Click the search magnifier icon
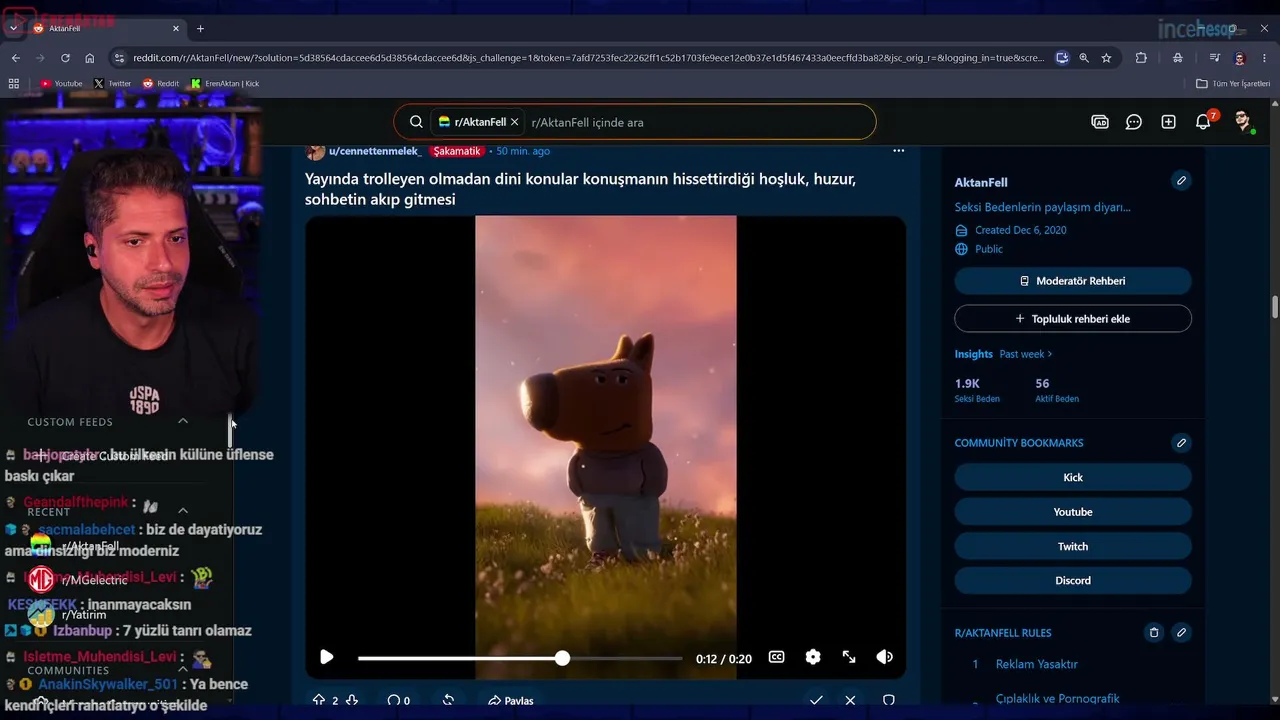 click(416, 122)
